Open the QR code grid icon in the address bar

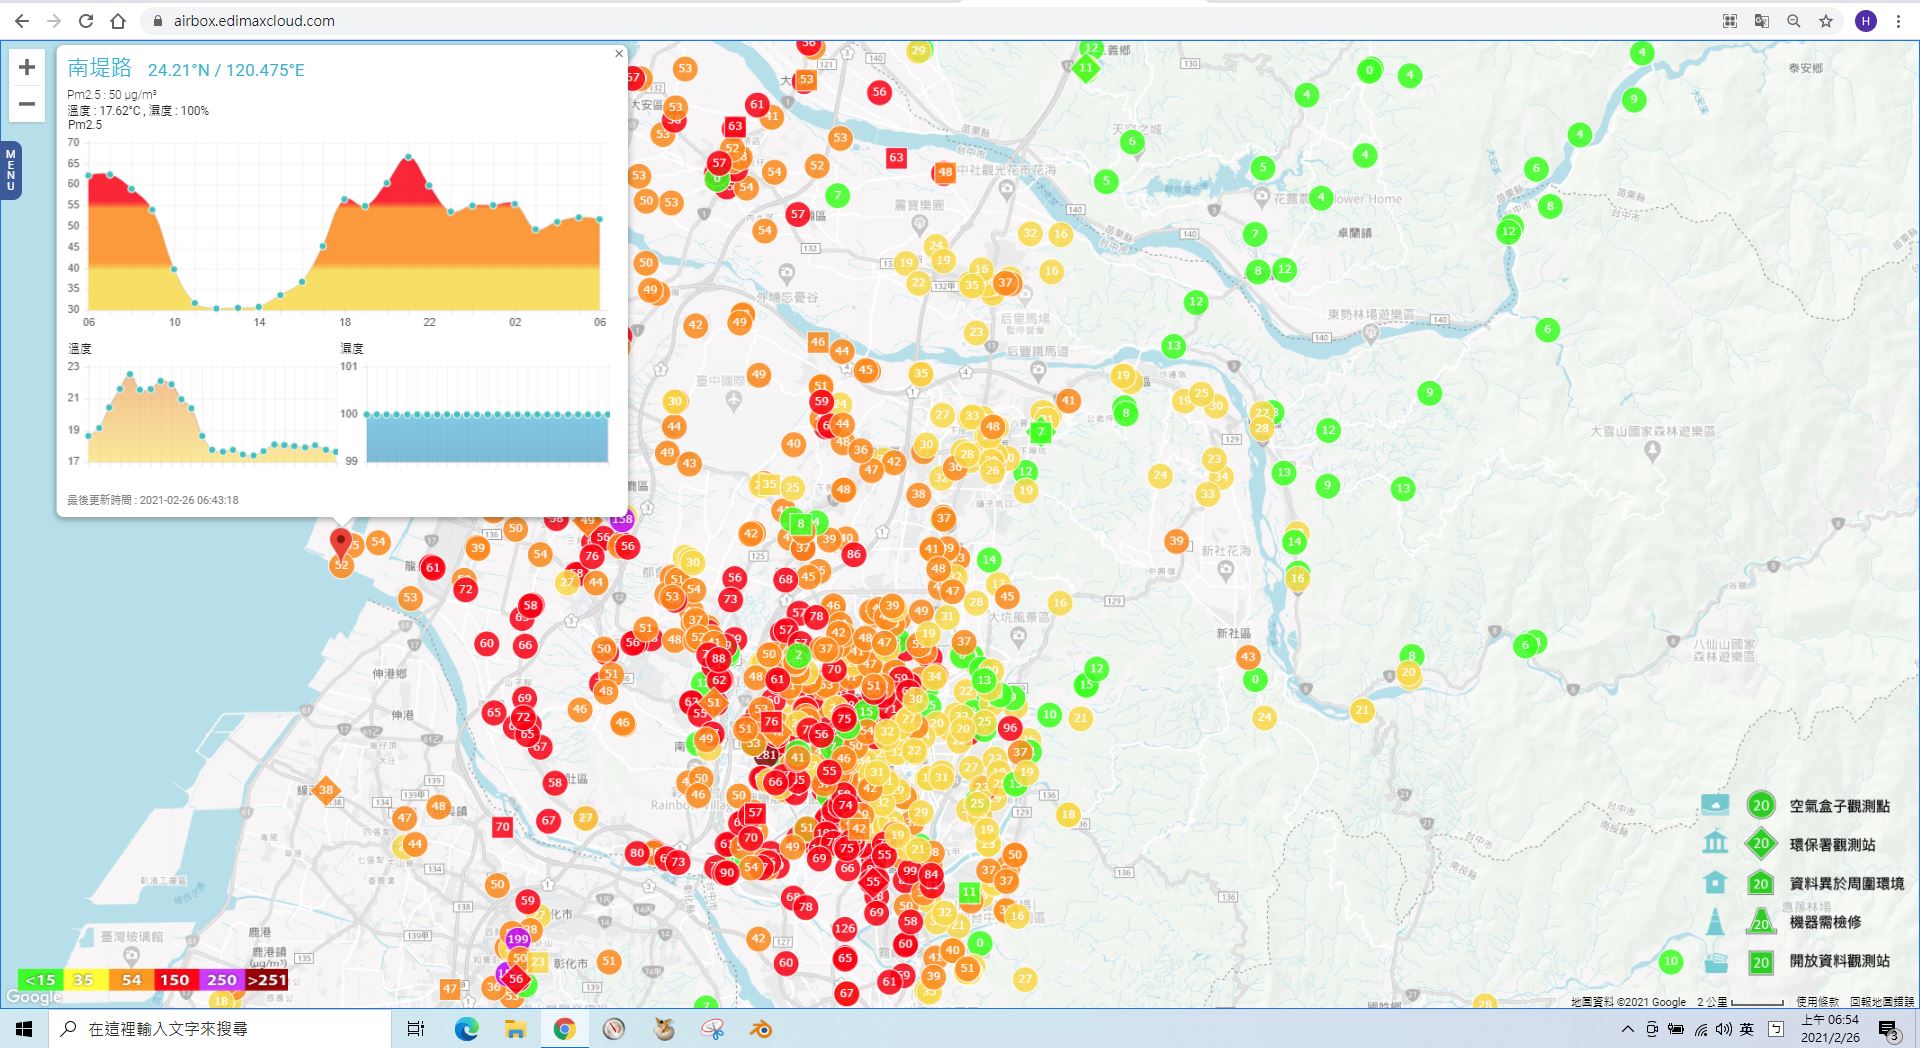[1730, 21]
